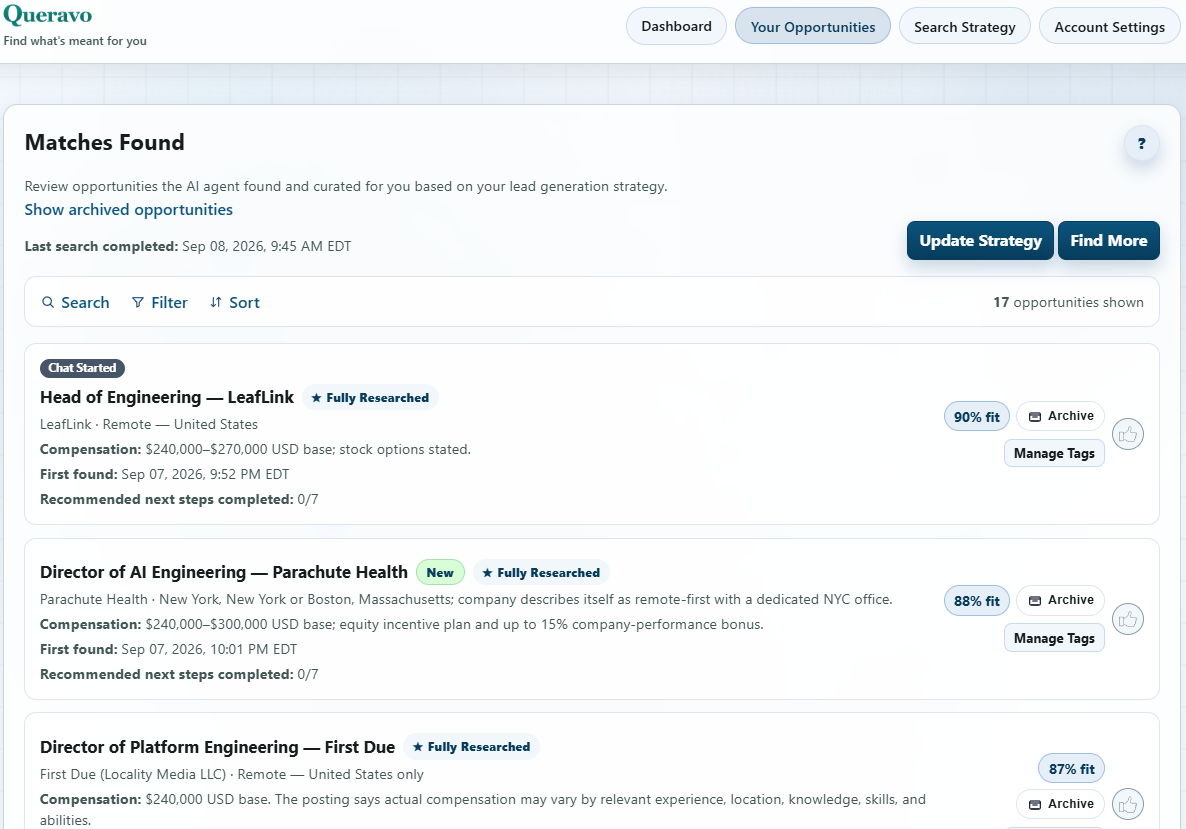
Task: Click Parachute Health's Fully Researched badge
Action: point(542,573)
